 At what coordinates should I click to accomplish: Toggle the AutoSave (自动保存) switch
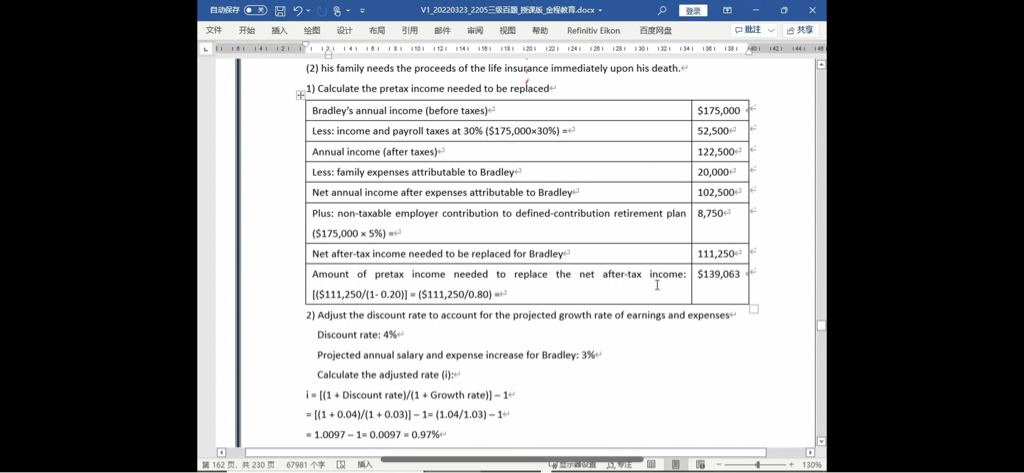click(255, 10)
